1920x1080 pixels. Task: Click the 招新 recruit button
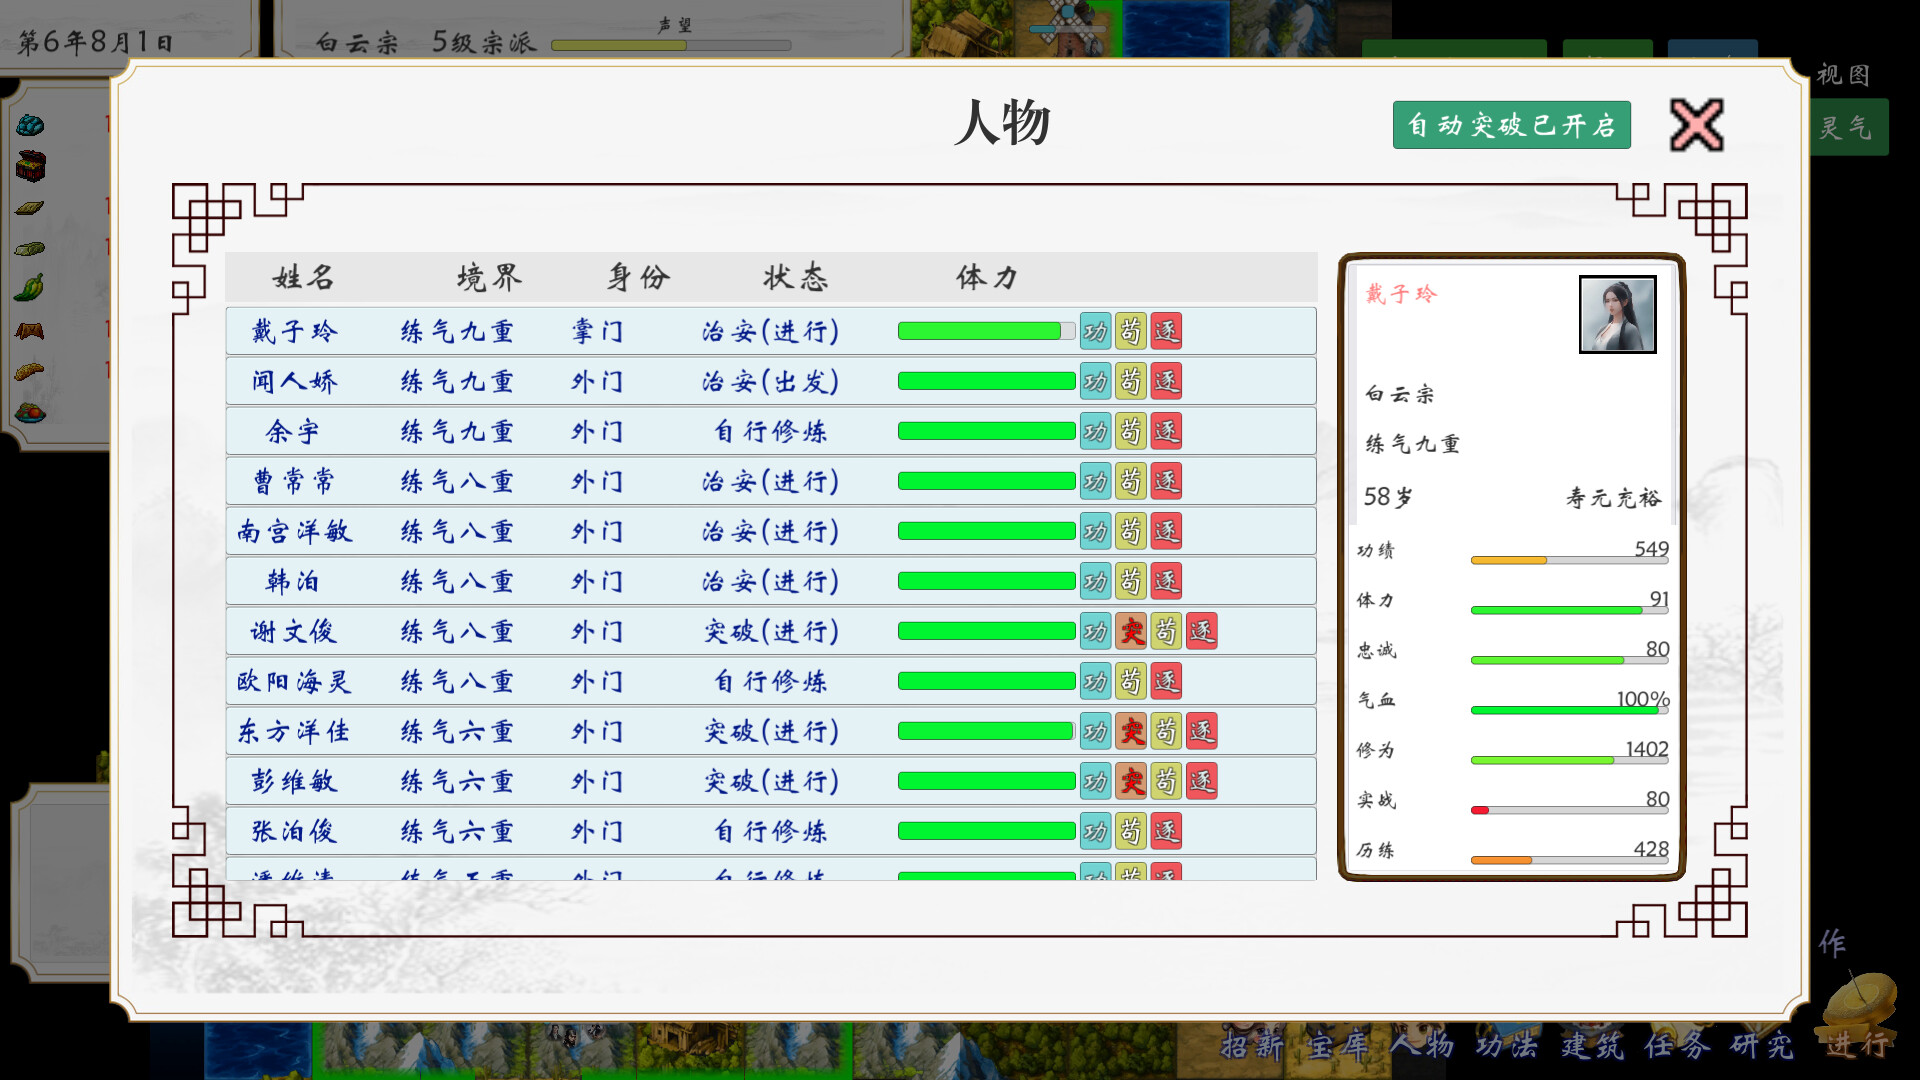click(1253, 1046)
